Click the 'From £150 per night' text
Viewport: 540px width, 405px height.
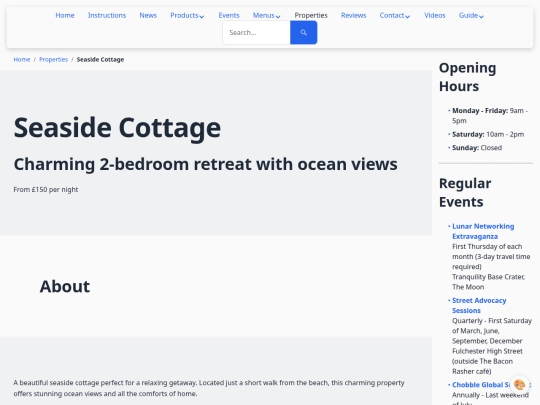click(46, 189)
